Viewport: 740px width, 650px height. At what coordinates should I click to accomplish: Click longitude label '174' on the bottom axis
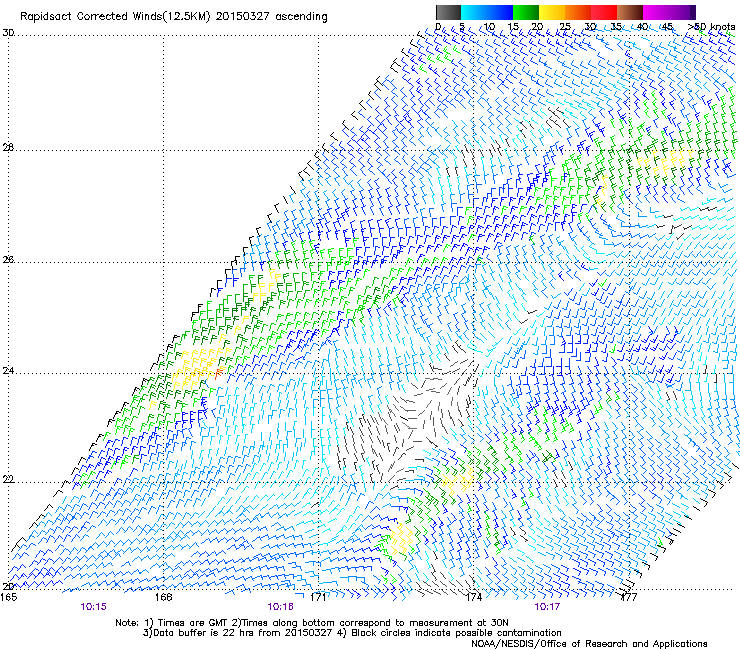473,597
